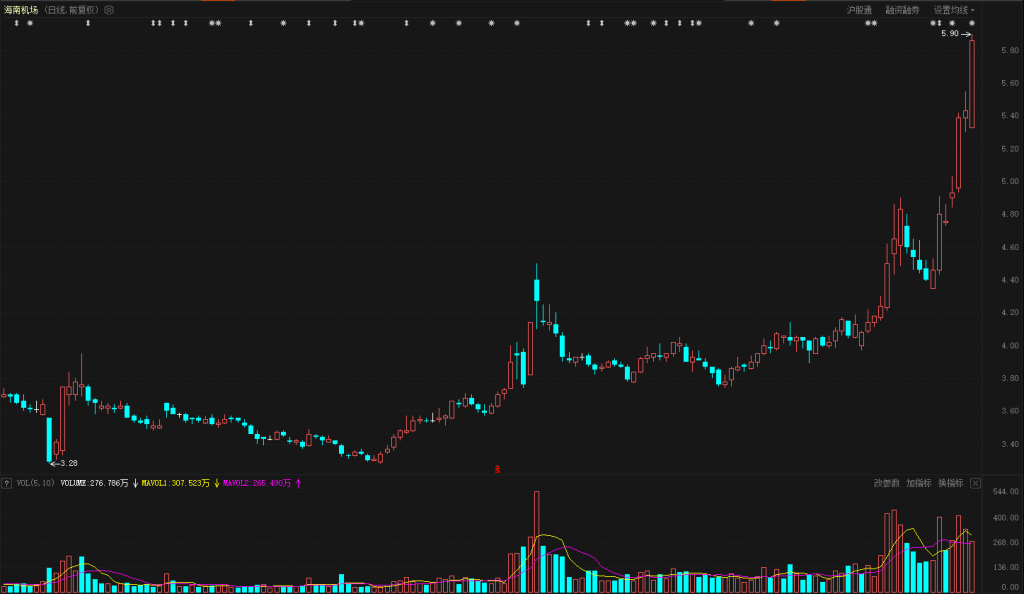Viewport: 1024px width, 594px height.
Task: Close the volume indicator panel
Action: (x=975, y=483)
